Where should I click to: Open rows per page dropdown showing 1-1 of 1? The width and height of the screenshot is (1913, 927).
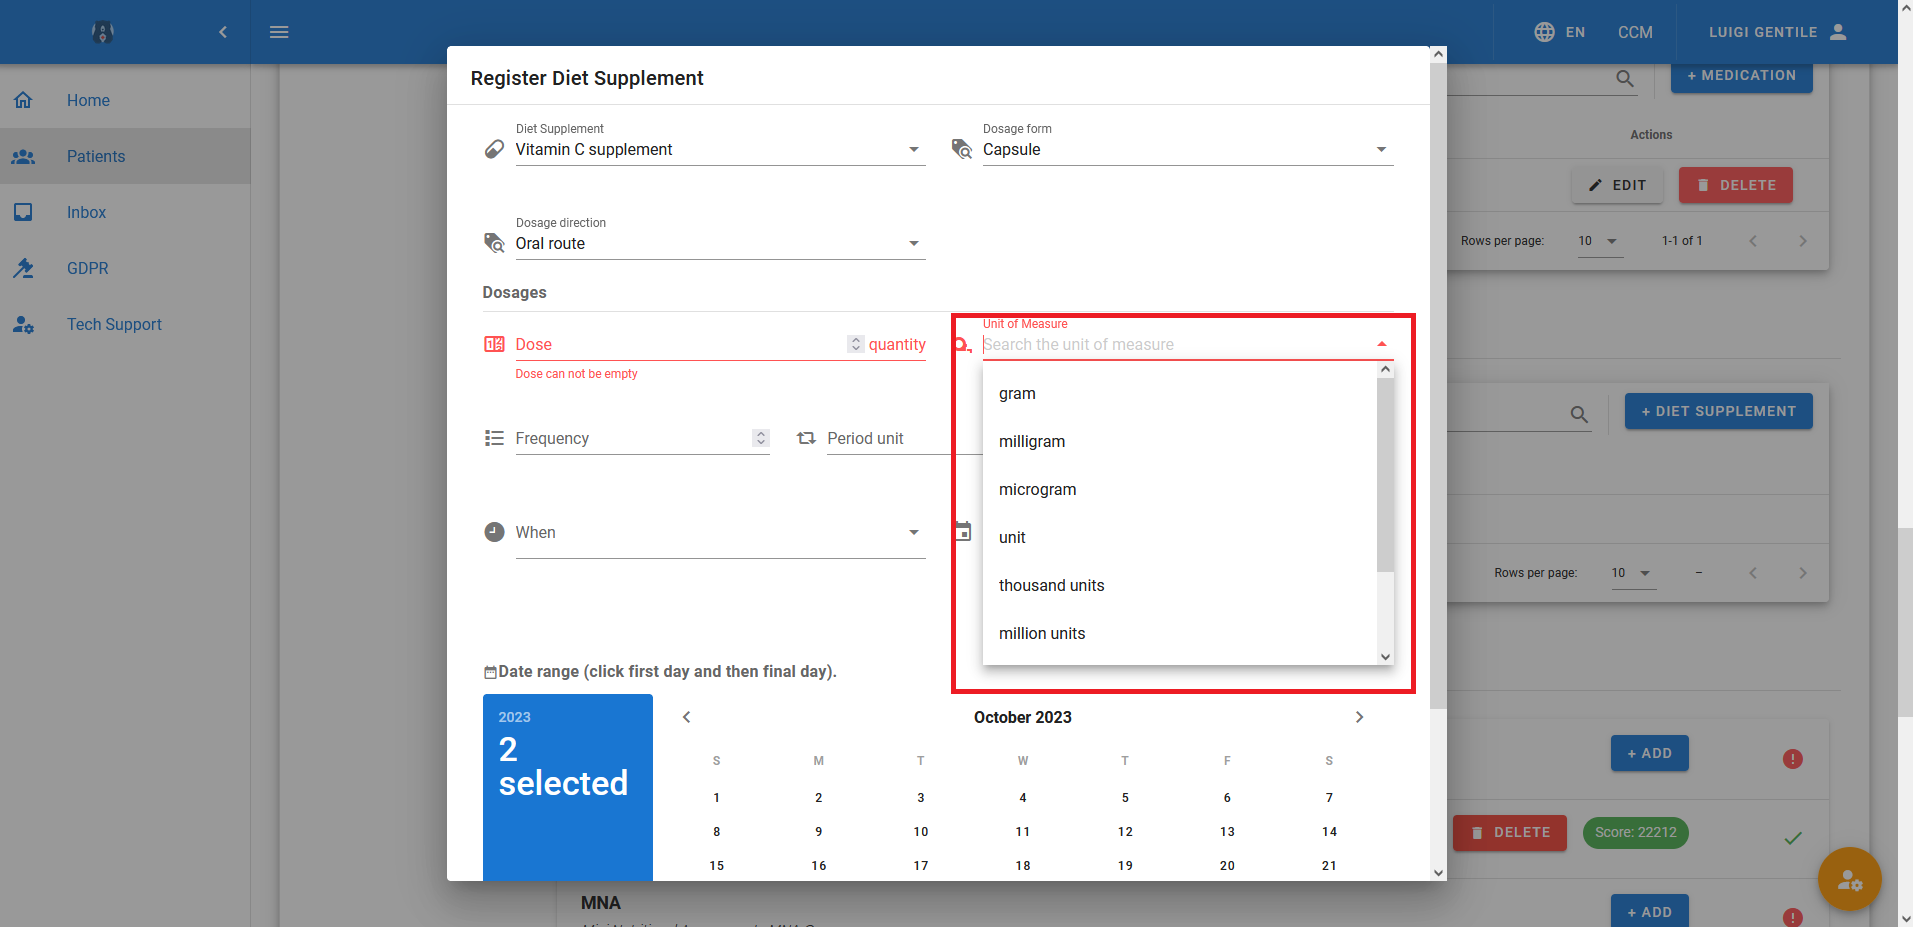click(x=1600, y=241)
